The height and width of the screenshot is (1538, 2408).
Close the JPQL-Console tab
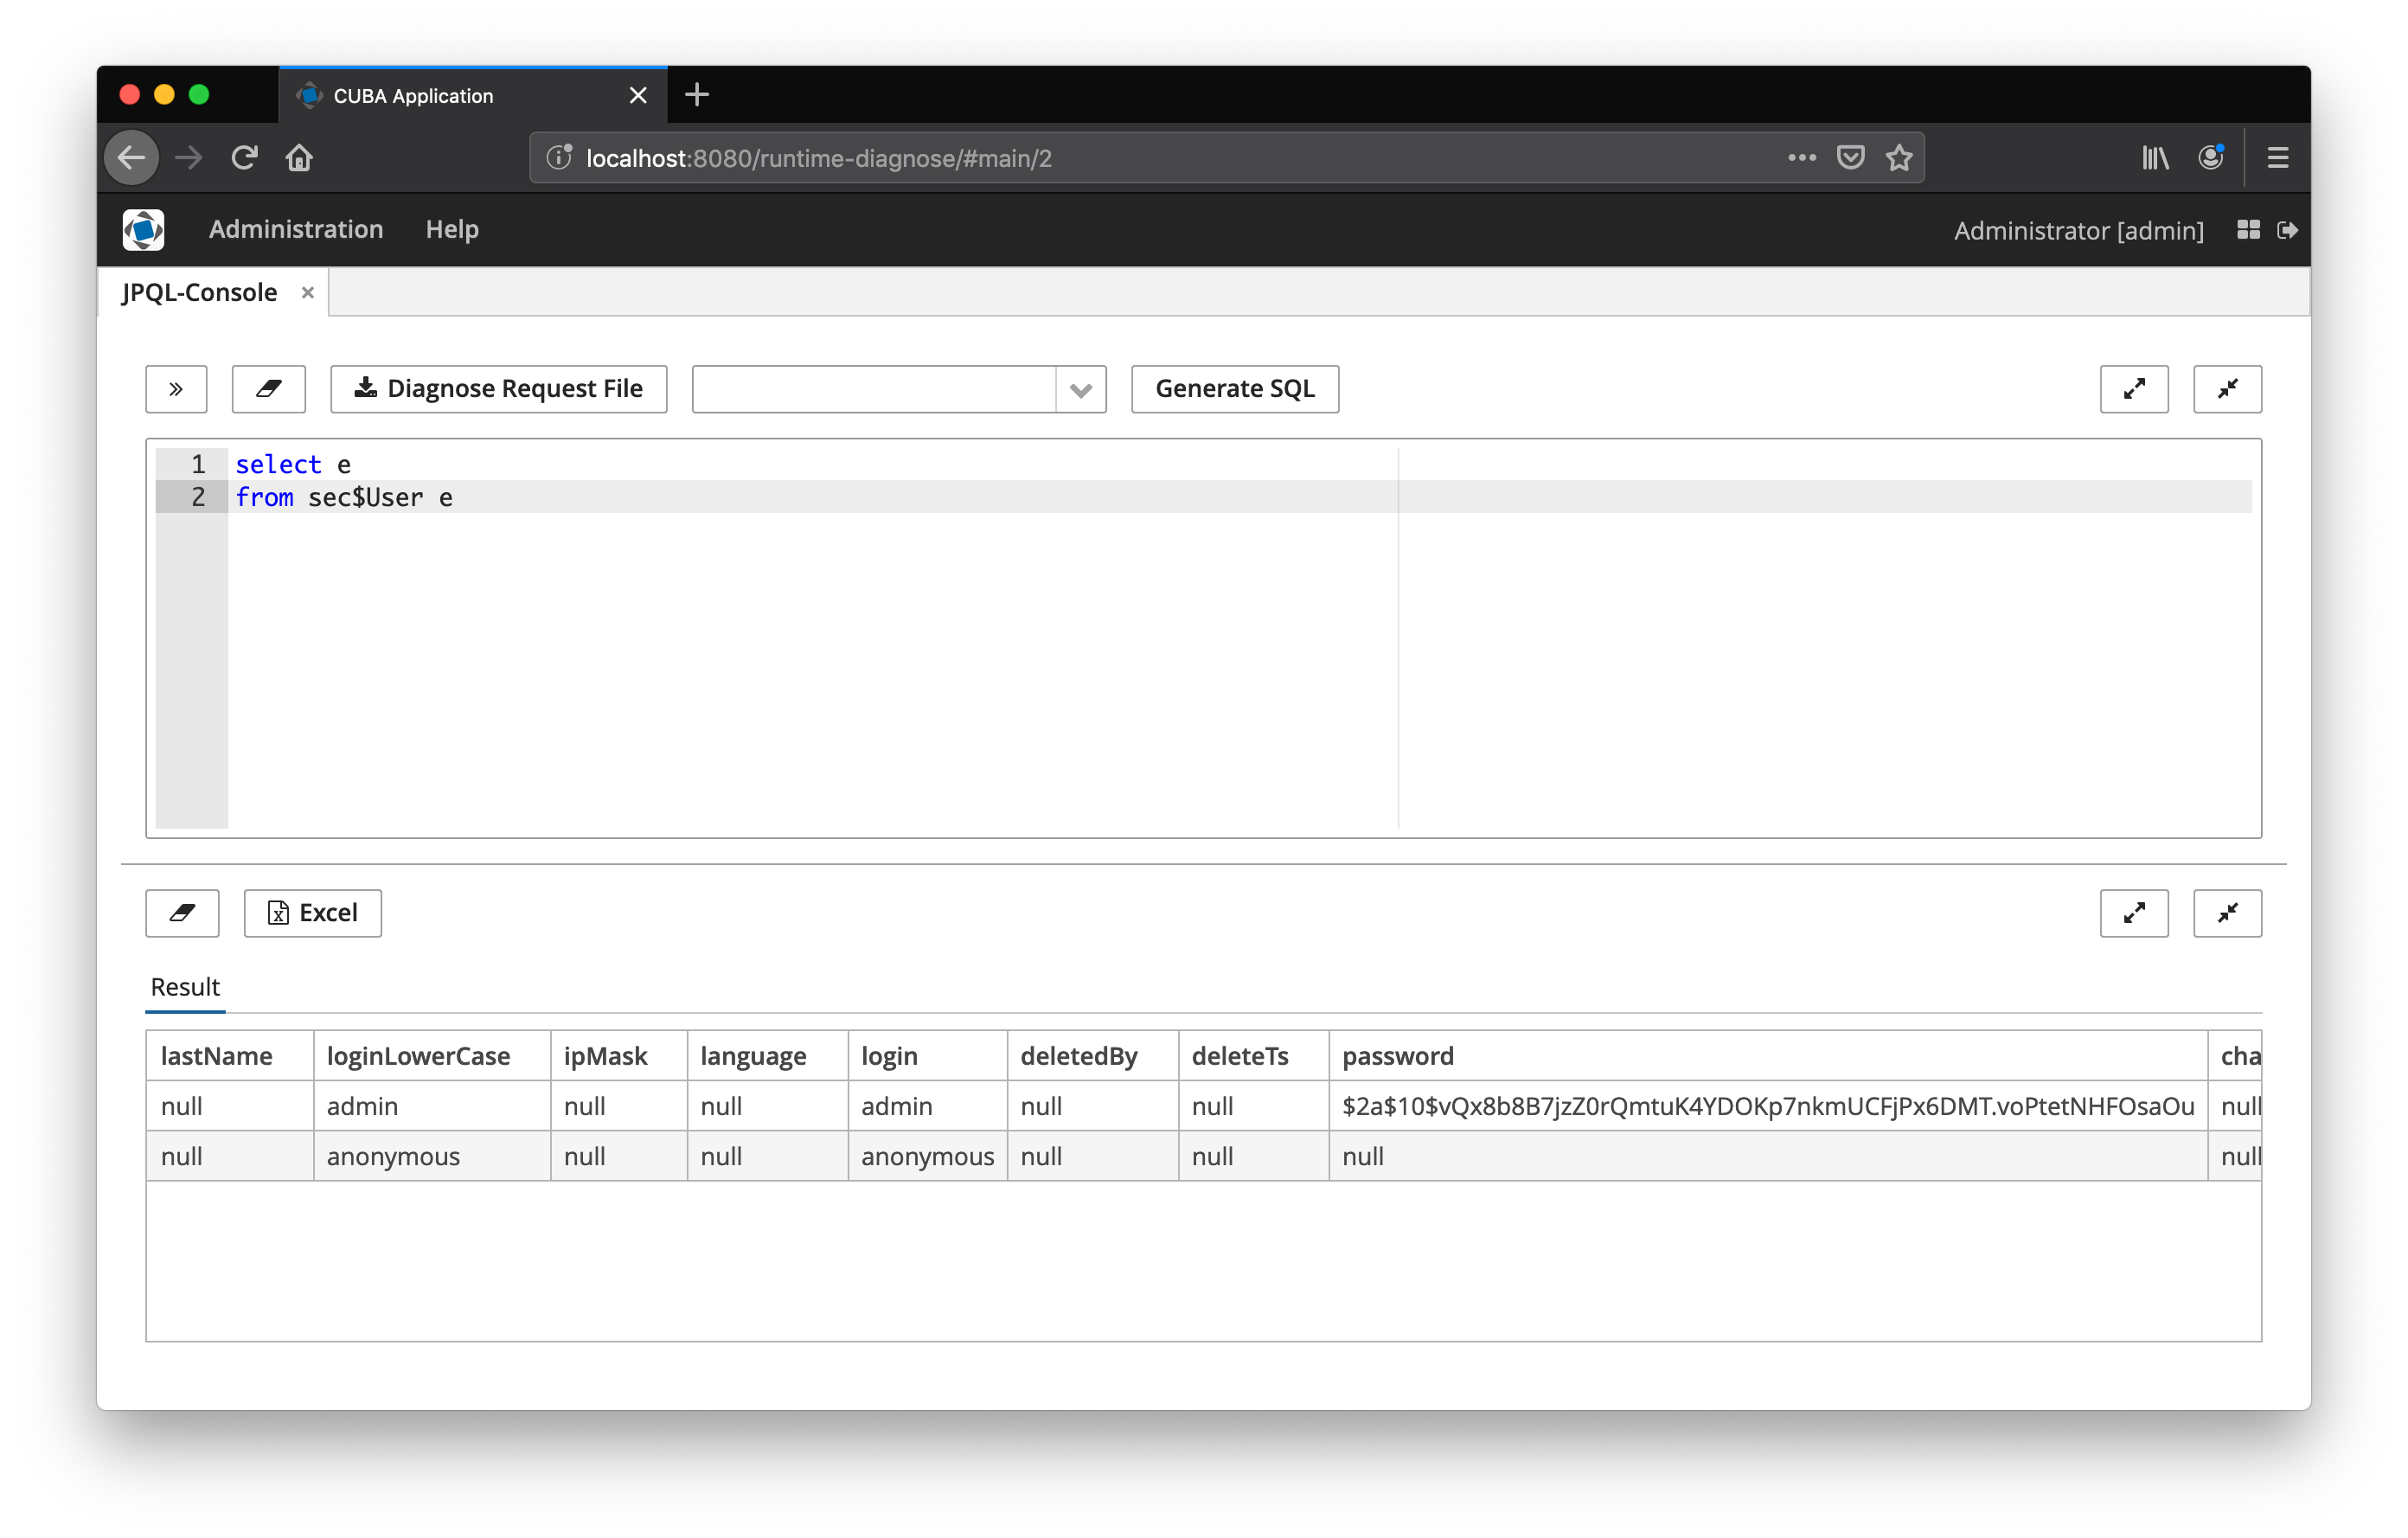pos(308,293)
